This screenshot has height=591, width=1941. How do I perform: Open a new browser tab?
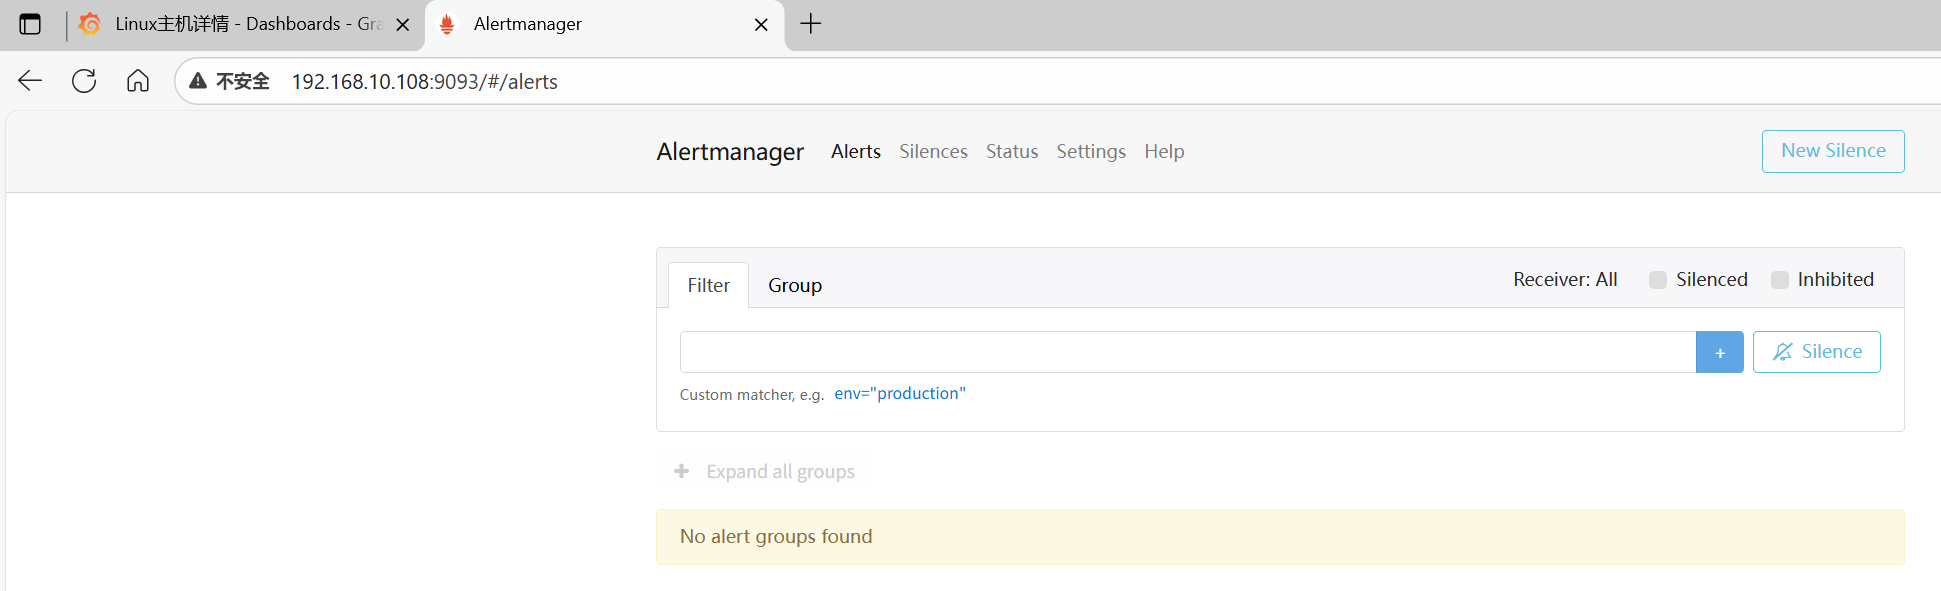click(x=811, y=23)
